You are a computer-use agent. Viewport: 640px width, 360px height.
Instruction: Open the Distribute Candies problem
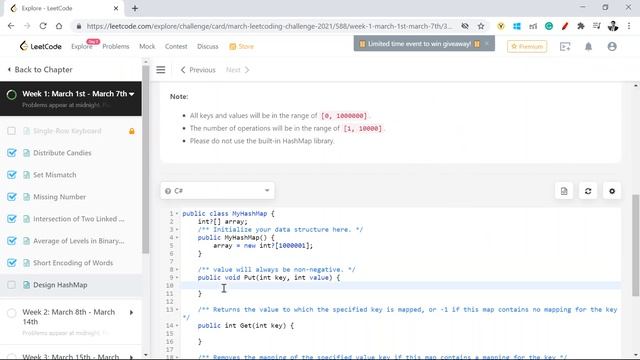62,153
